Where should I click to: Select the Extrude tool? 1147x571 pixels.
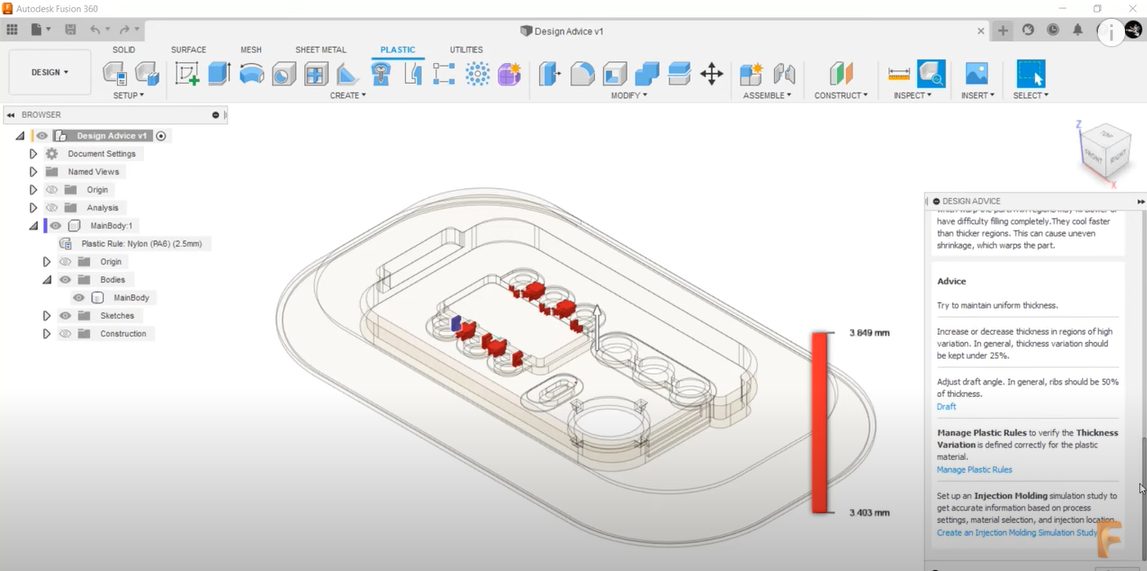pos(219,73)
